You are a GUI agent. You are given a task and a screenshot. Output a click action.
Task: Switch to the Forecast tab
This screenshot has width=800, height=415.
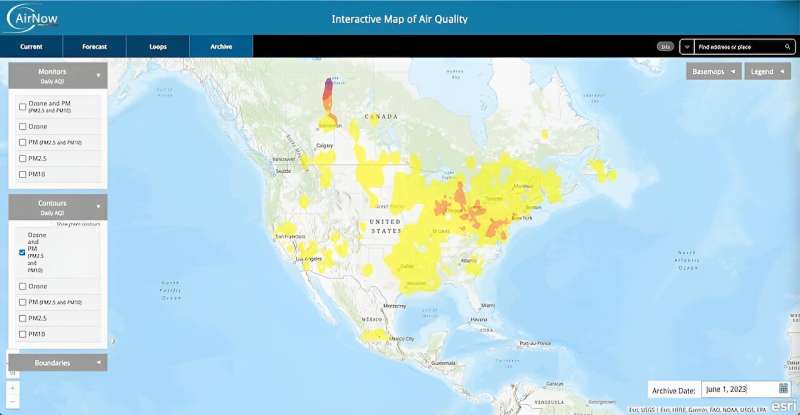[94, 47]
